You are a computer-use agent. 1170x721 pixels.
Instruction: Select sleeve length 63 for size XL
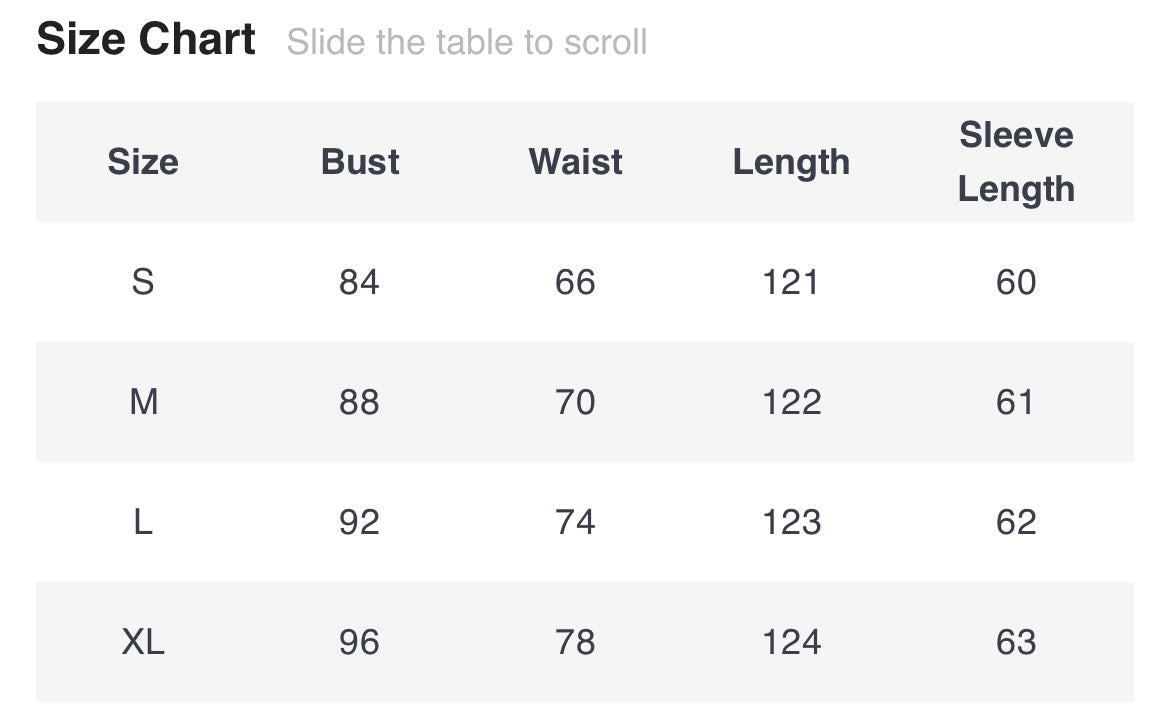coord(1016,642)
